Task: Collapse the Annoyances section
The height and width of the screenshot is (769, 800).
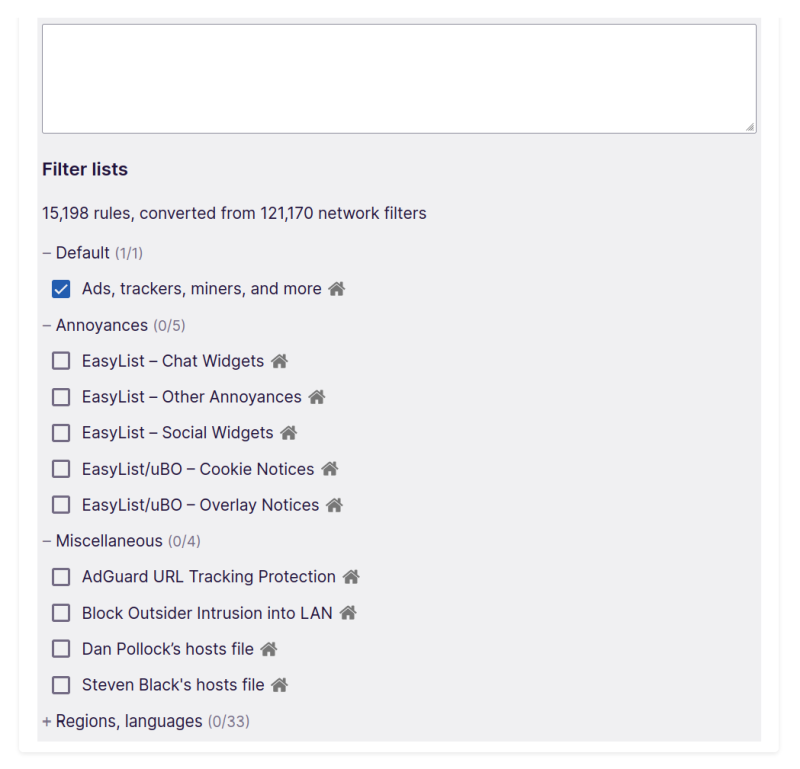Action: pyautogui.click(x=46, y=324)
